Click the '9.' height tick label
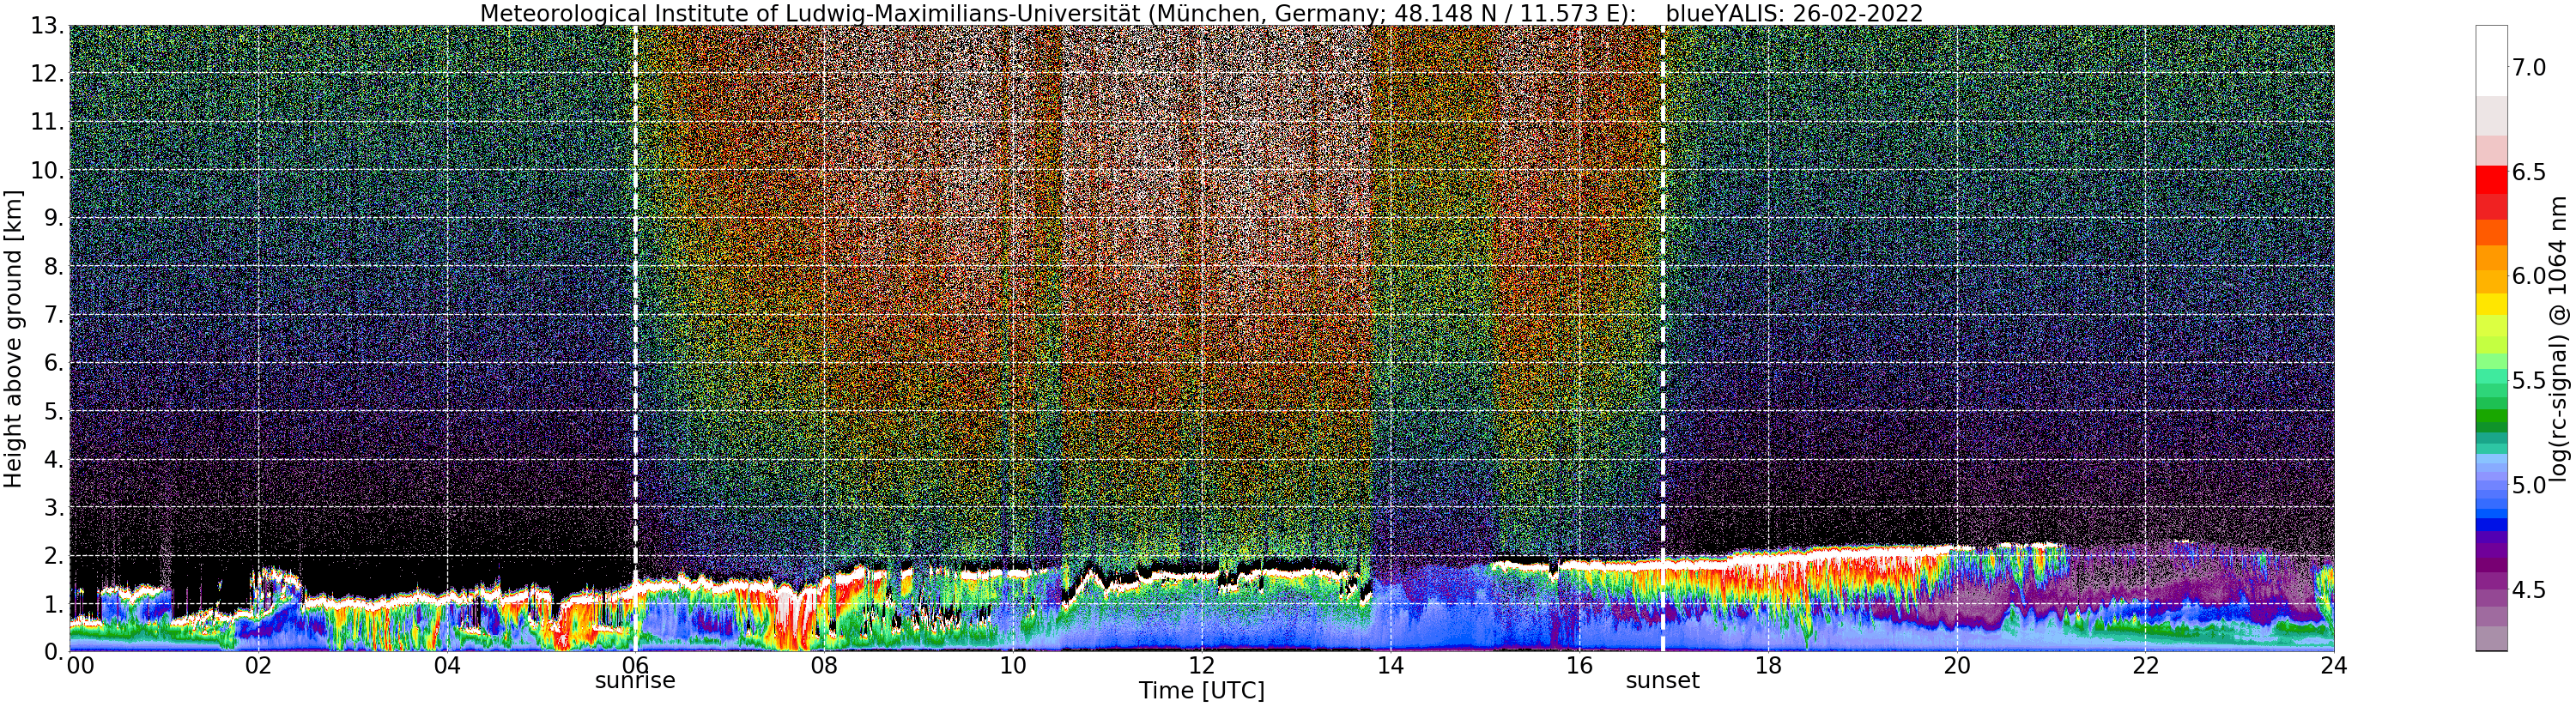The image size is (2576, 707). pyautogui.click(x=54, y=218)
